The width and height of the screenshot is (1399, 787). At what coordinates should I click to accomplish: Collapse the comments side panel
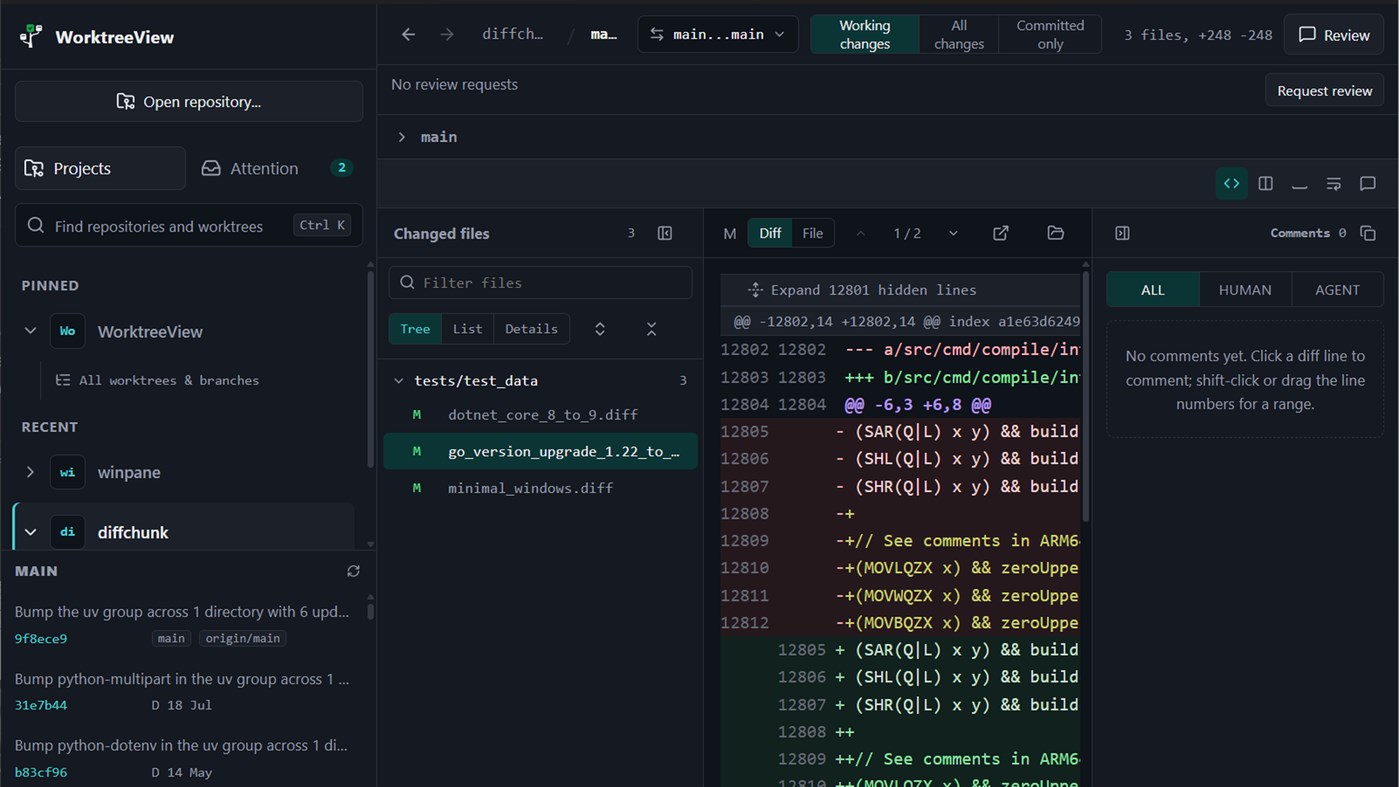pos(1122,233)
